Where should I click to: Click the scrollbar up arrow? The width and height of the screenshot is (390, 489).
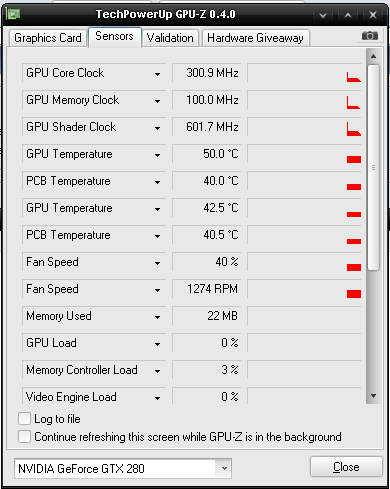click(373, 56)
